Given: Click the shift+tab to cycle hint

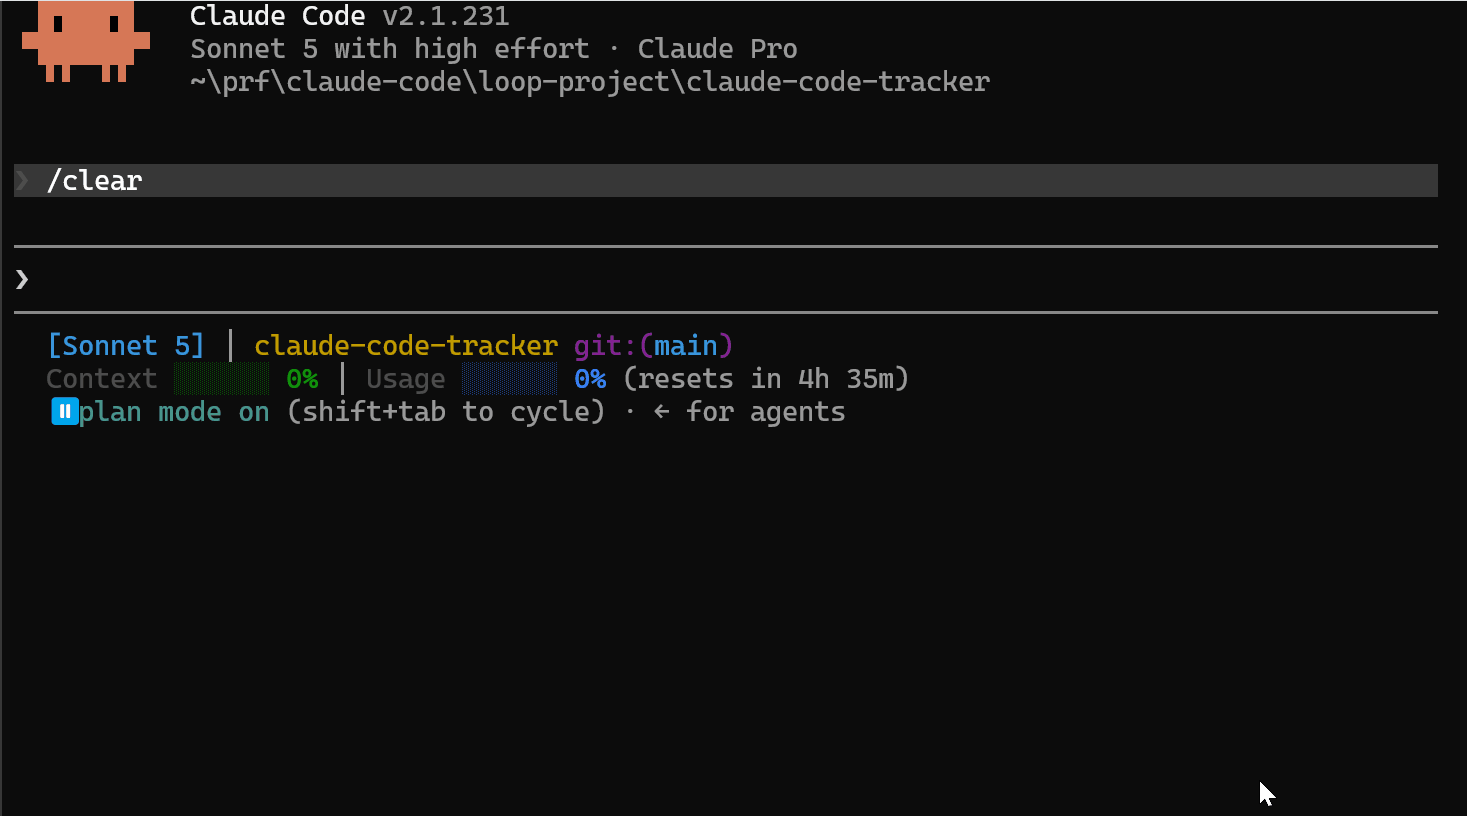Looking at the screenshot, I should pos(446,412).
